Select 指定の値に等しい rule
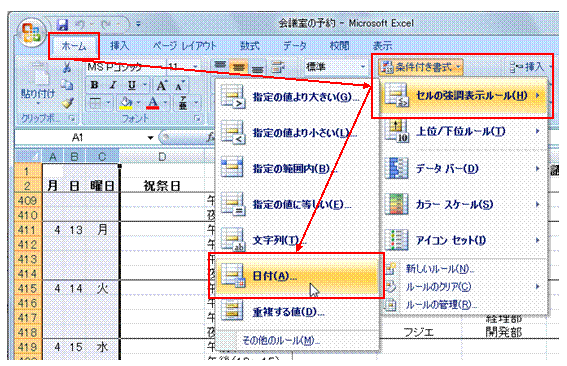 point(297,205)
